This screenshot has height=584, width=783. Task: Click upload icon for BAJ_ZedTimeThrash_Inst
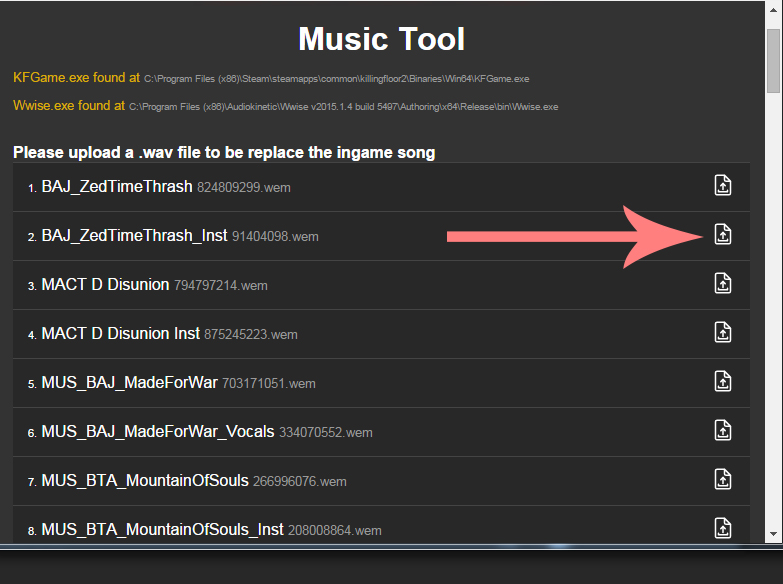[723, 235]
